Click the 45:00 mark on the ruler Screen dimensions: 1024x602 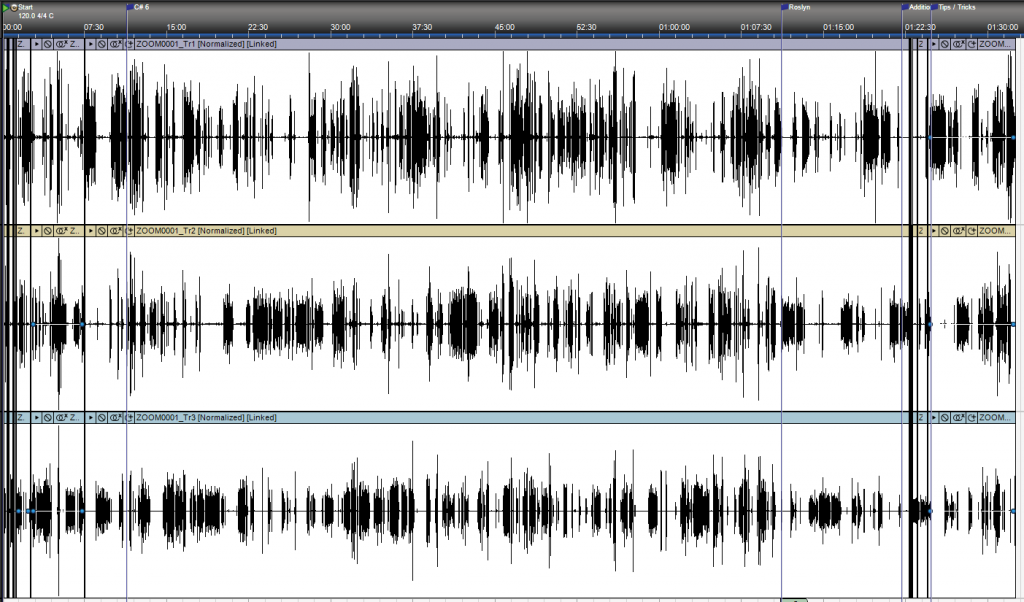[504, 27]
